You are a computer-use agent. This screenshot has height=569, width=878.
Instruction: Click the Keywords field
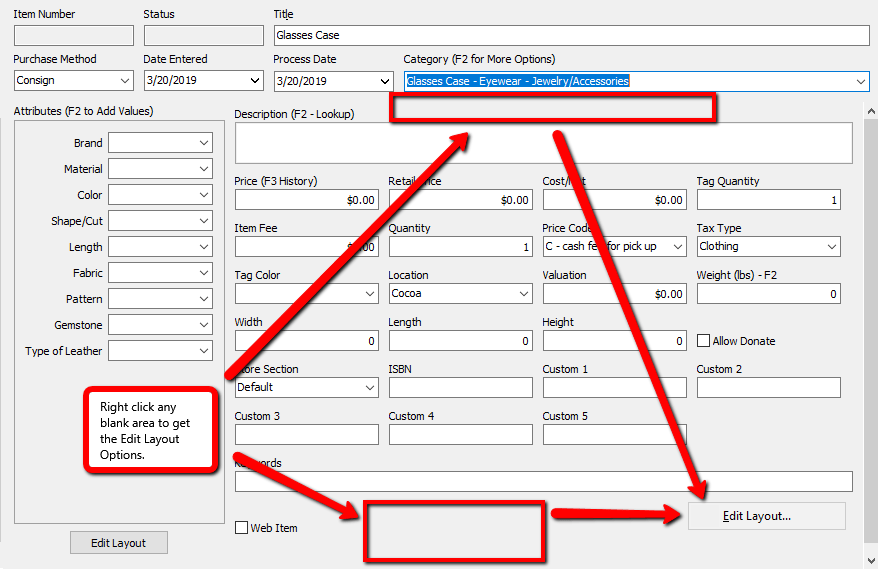543,482
